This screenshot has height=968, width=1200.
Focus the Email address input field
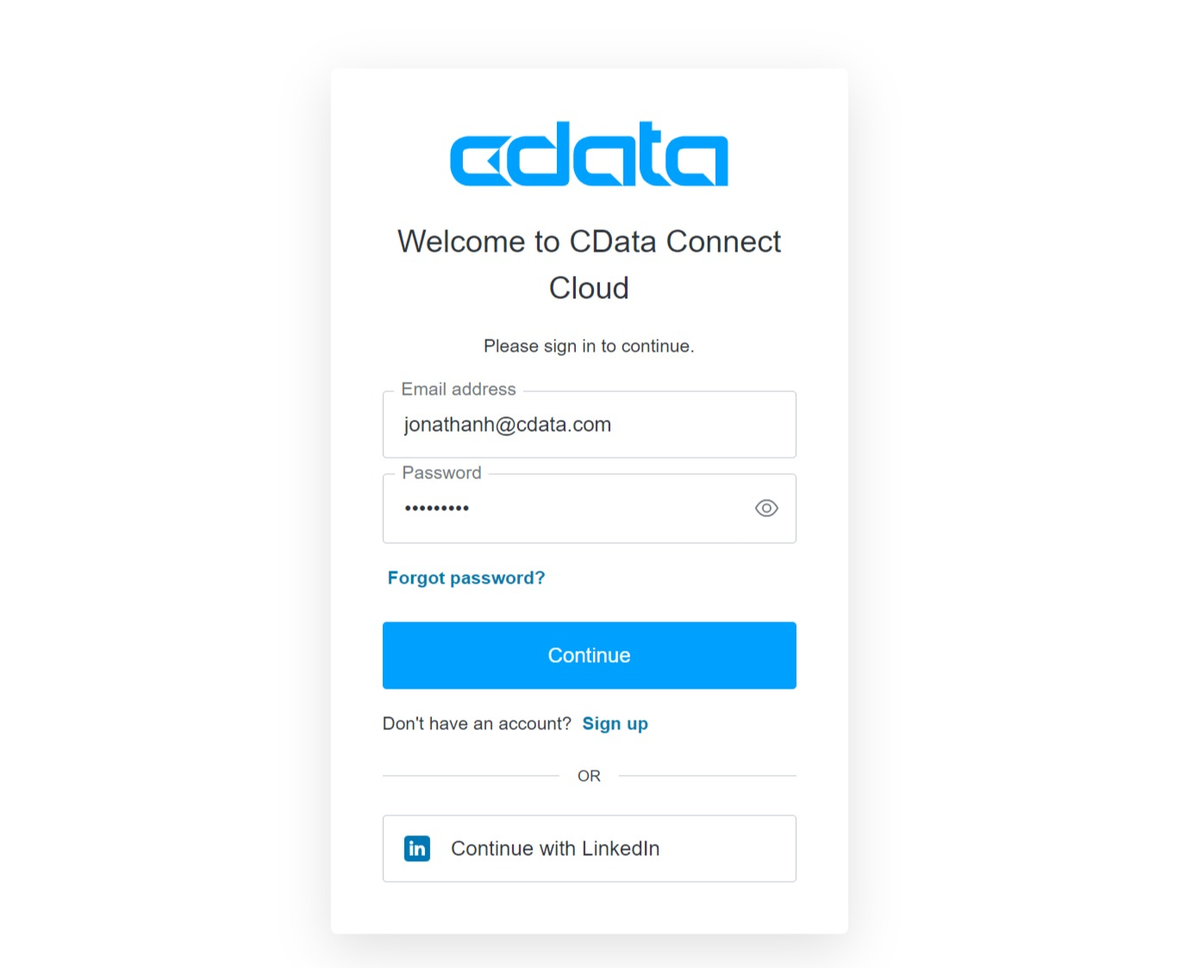[x=589, y=424]
